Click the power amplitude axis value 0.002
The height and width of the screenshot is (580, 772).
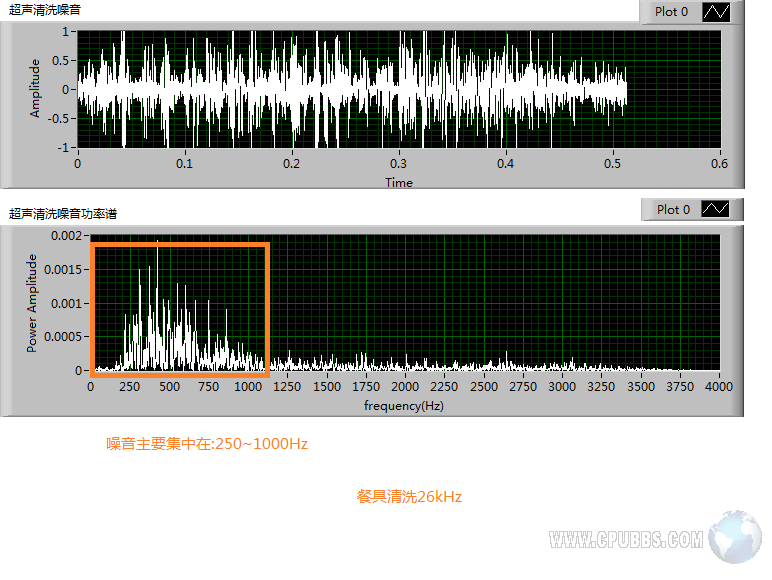pos(66,236)
